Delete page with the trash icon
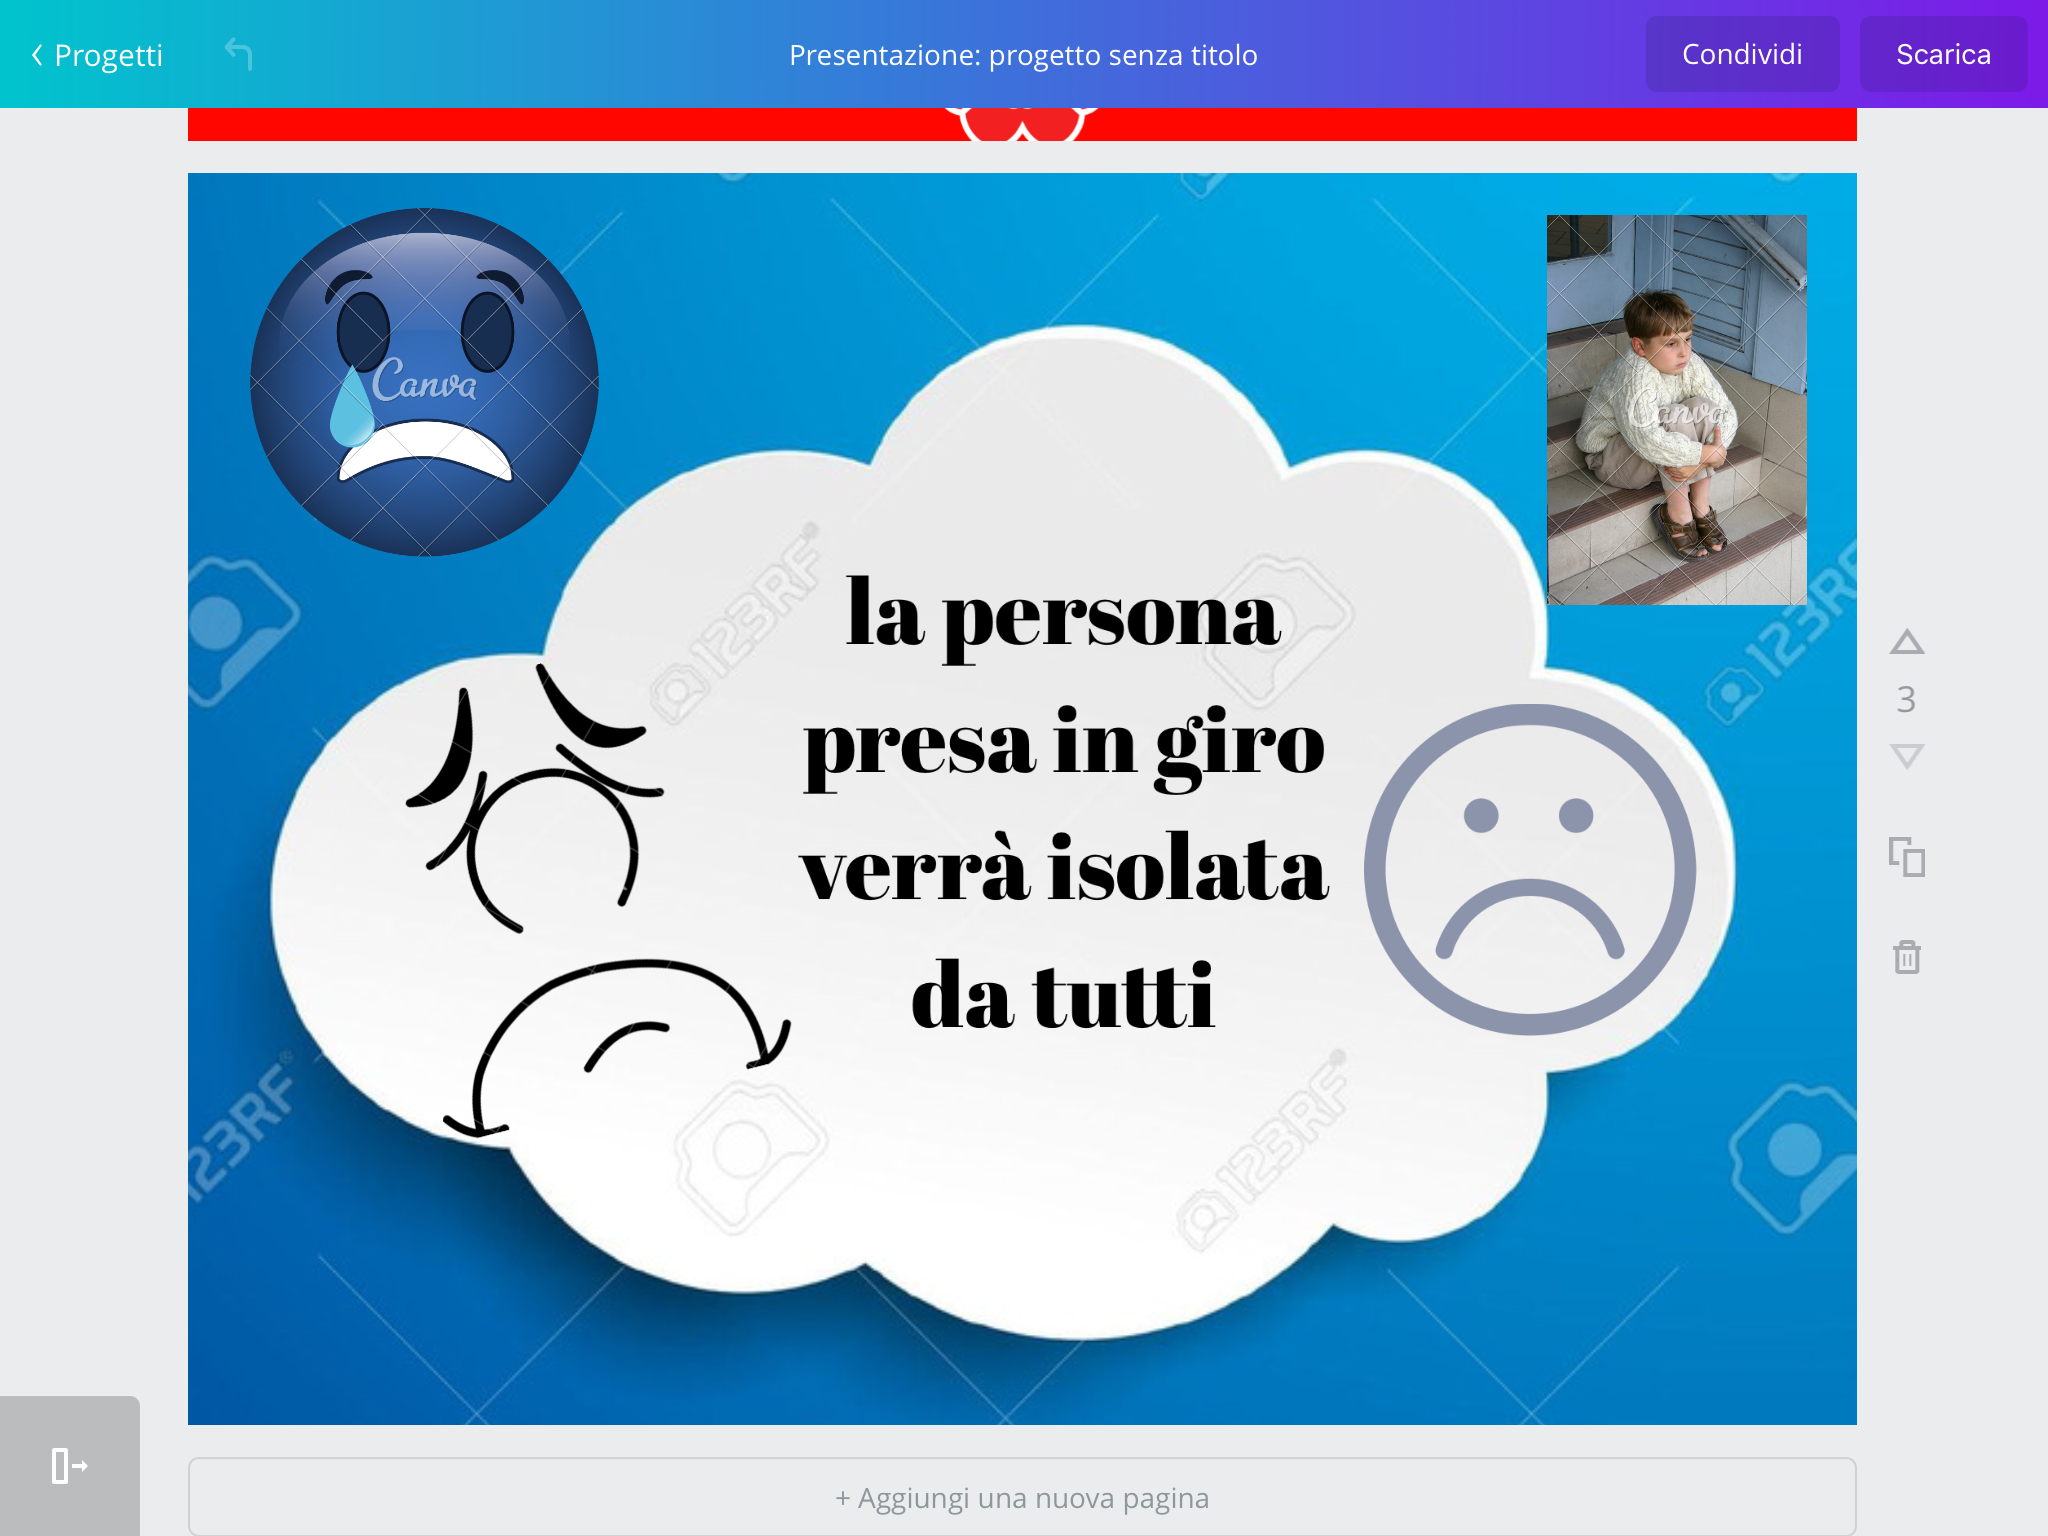The height and width of the screenshot is (1536, 2048). [x=1906, y=957]
